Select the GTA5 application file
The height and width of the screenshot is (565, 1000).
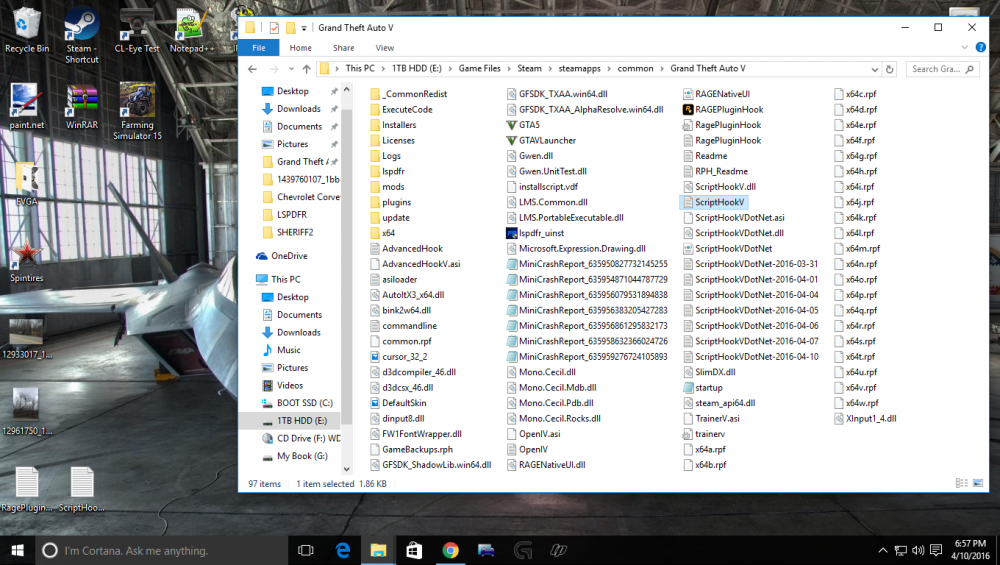523,125
